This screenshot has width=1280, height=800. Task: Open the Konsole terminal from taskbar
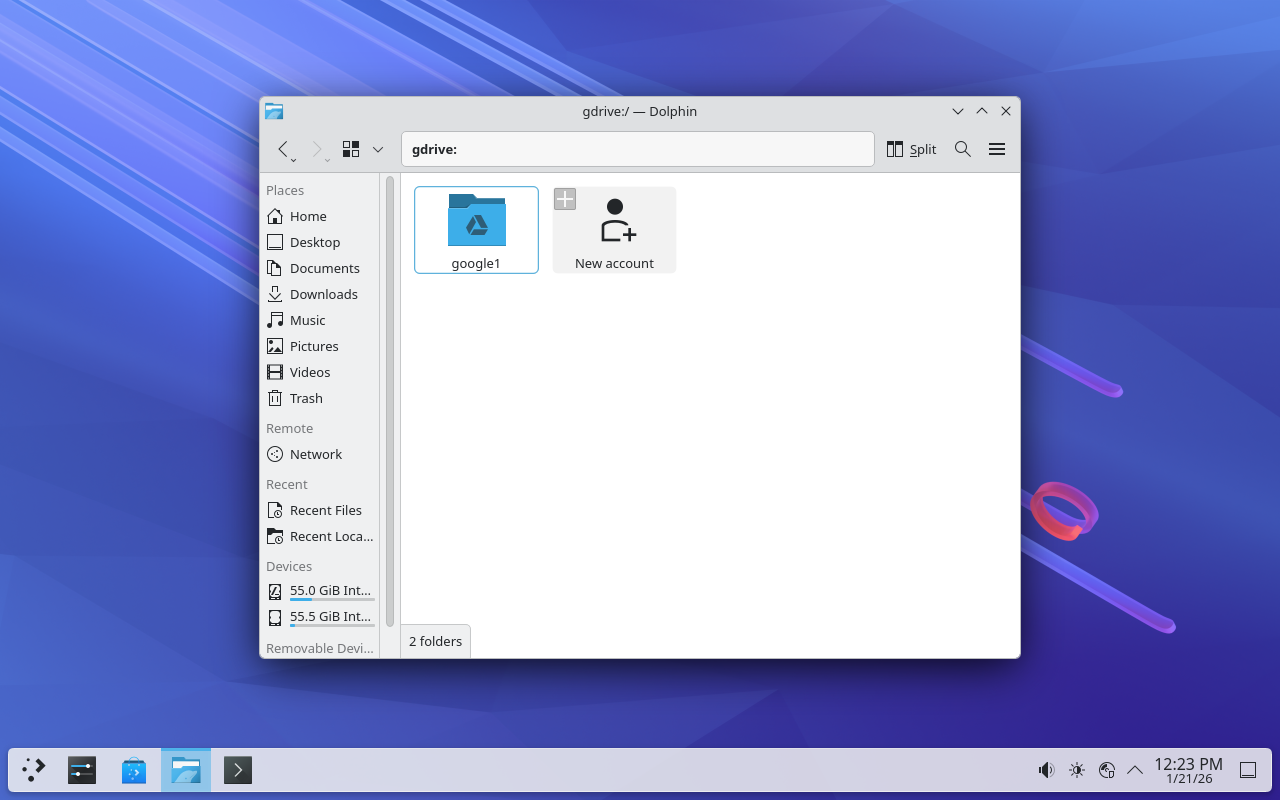pos(237,770)
